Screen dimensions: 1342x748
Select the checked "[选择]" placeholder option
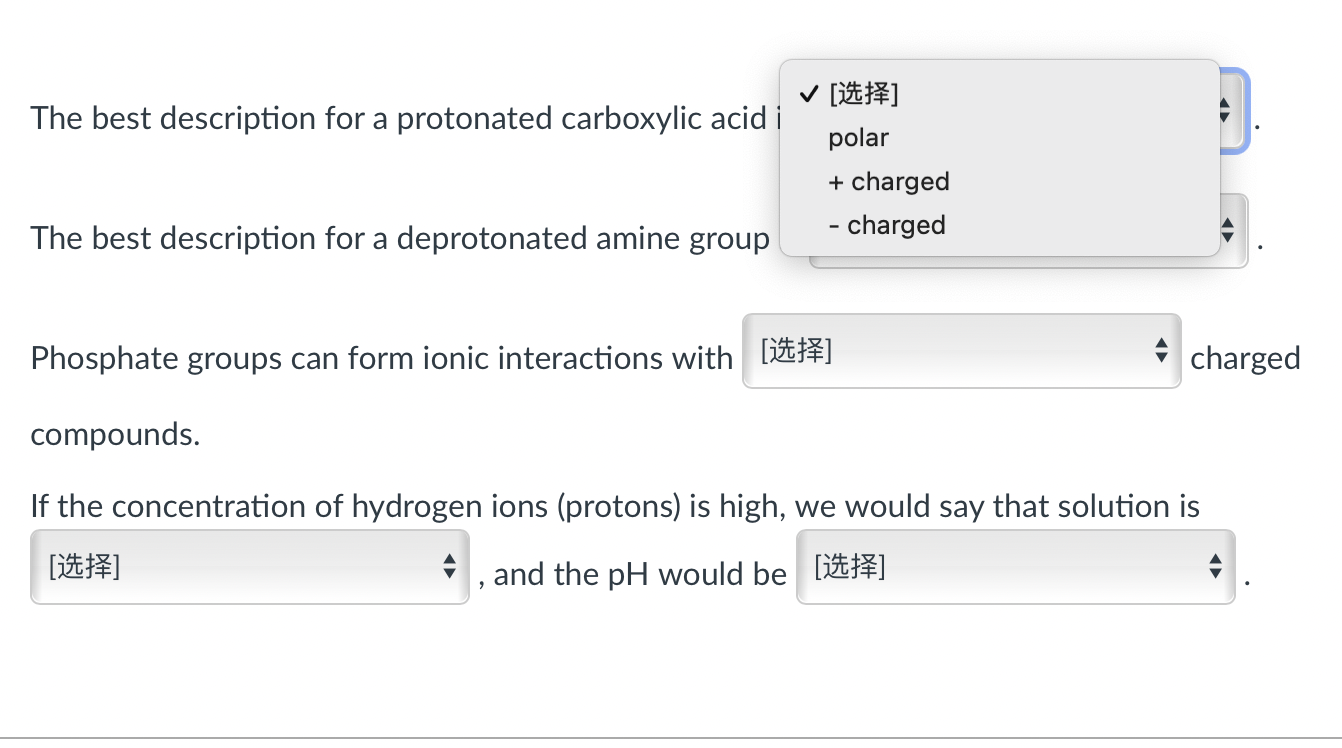pos(864,95)
